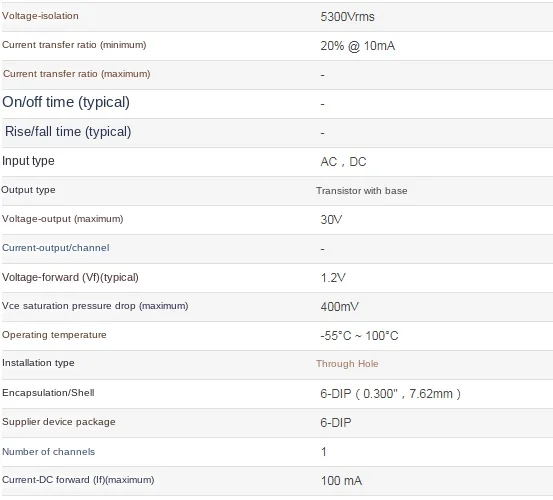
Task: Select the 20% @ 10mA value
Action: [358, 46]
